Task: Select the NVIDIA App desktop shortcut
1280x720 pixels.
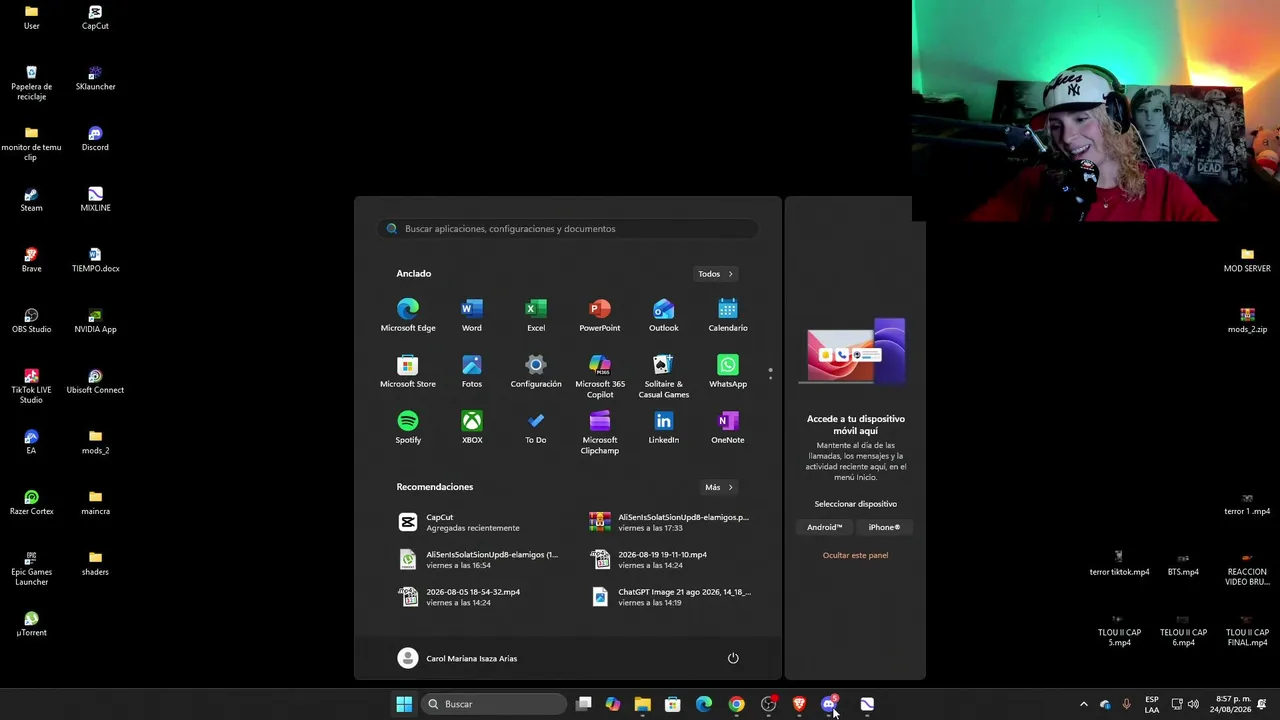Action: [x=95, y=321]
